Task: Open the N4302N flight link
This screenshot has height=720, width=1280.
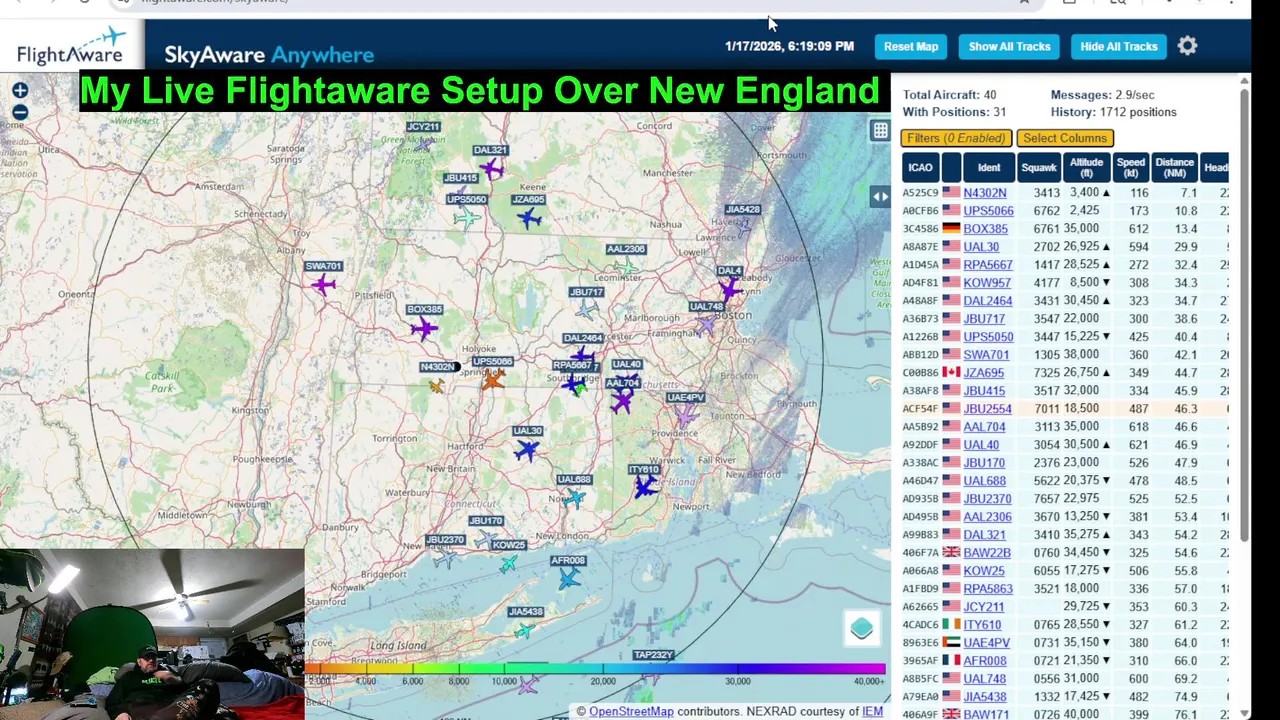Action: [985, 193]
